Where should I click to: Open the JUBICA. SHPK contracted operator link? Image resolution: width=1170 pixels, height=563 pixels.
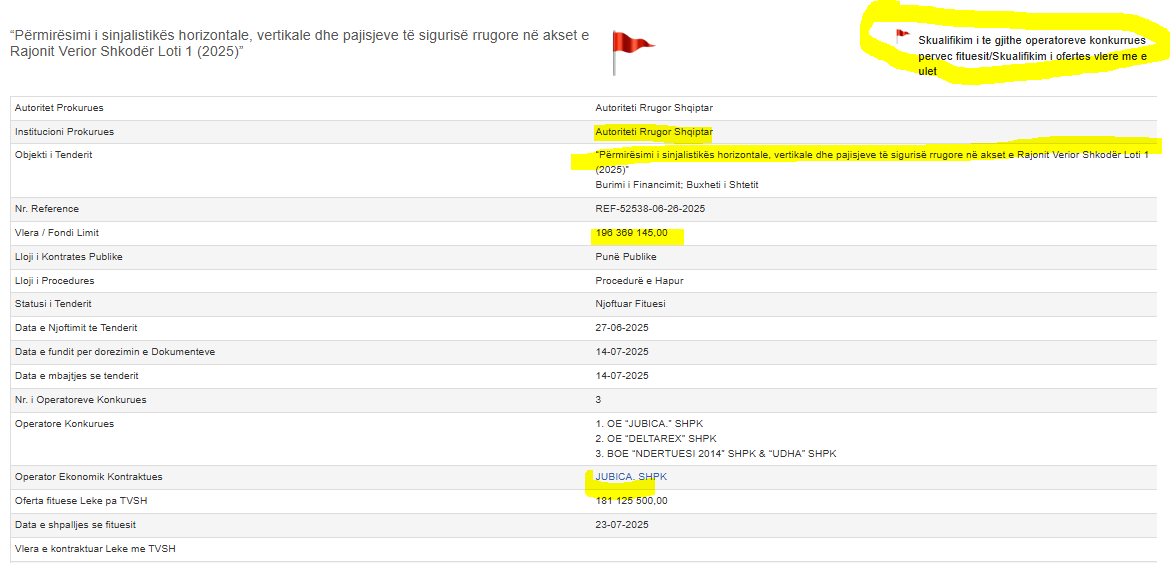tap(630, 477)
